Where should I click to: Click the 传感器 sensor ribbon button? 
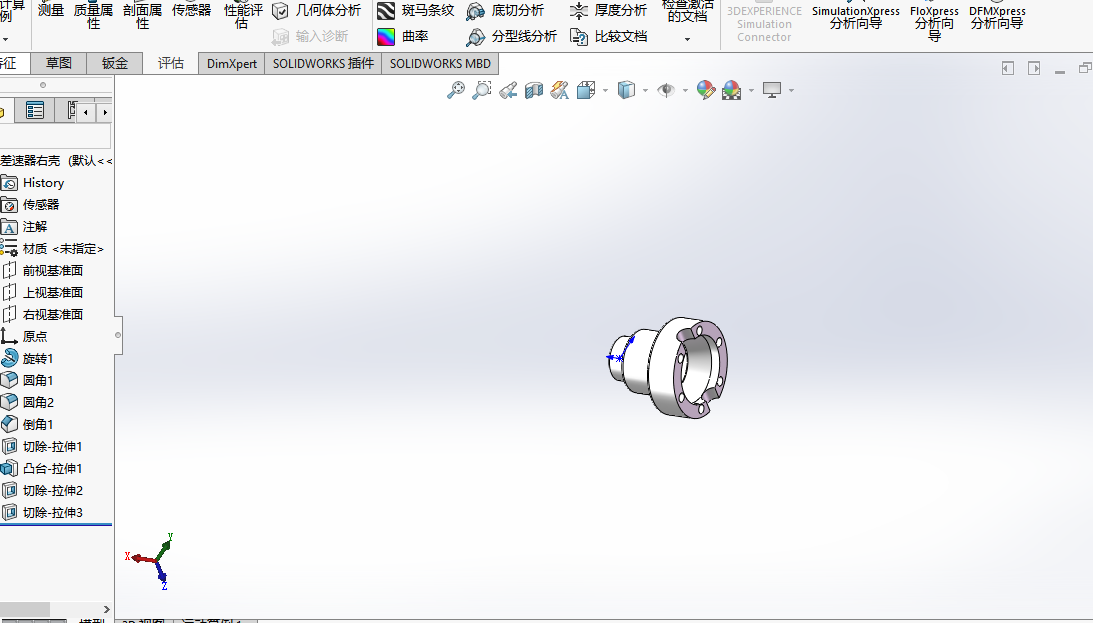click(192, 10)
